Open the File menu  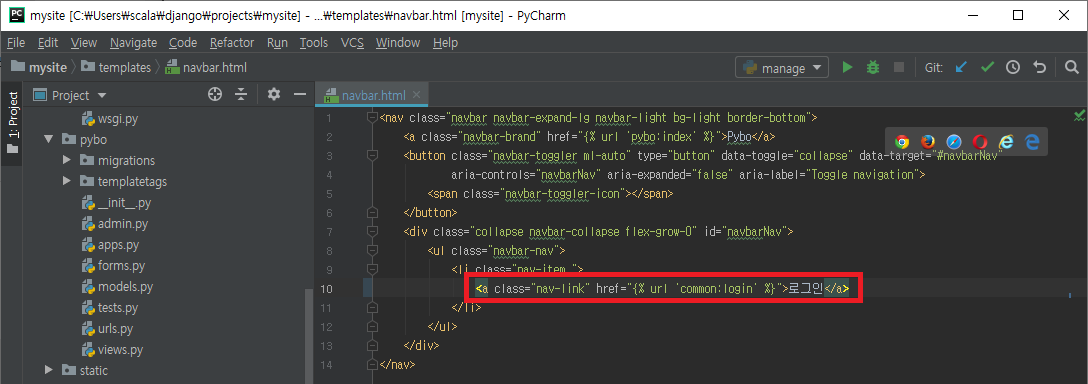tap(16, 43)
